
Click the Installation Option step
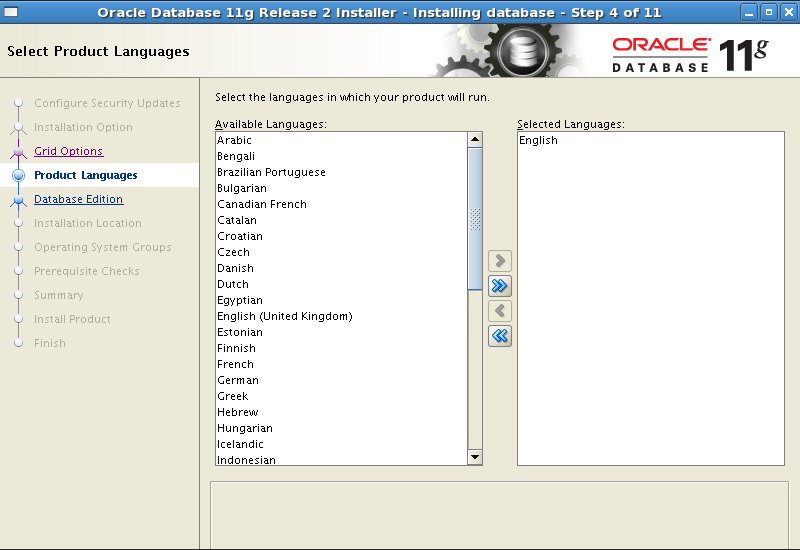[83, 127]
